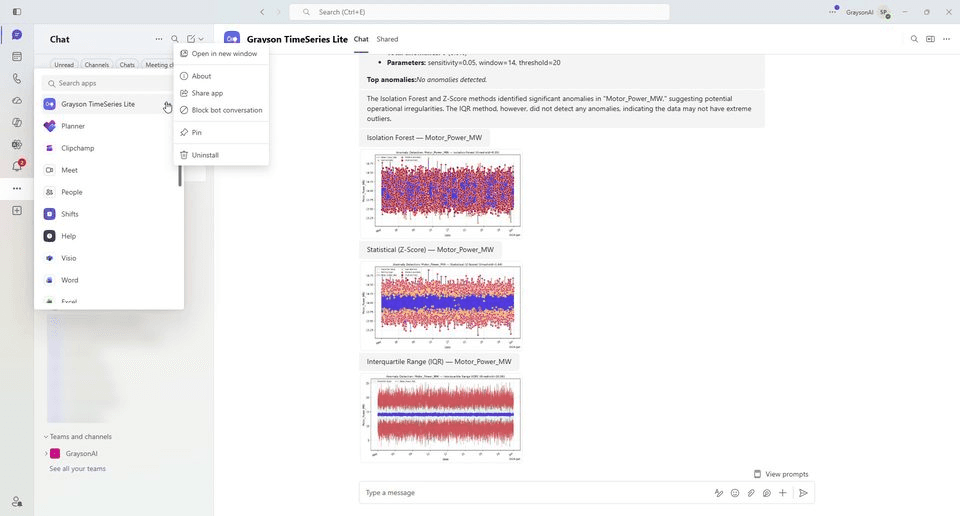Image resolution: width=960 pixels, height=516 pixels.
Task: Switch to the Shared tab
Action: (x=387, y=39)
